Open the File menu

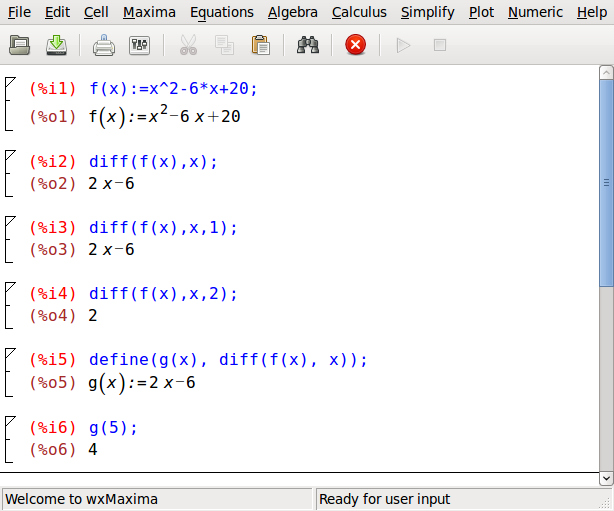point(19,12)
